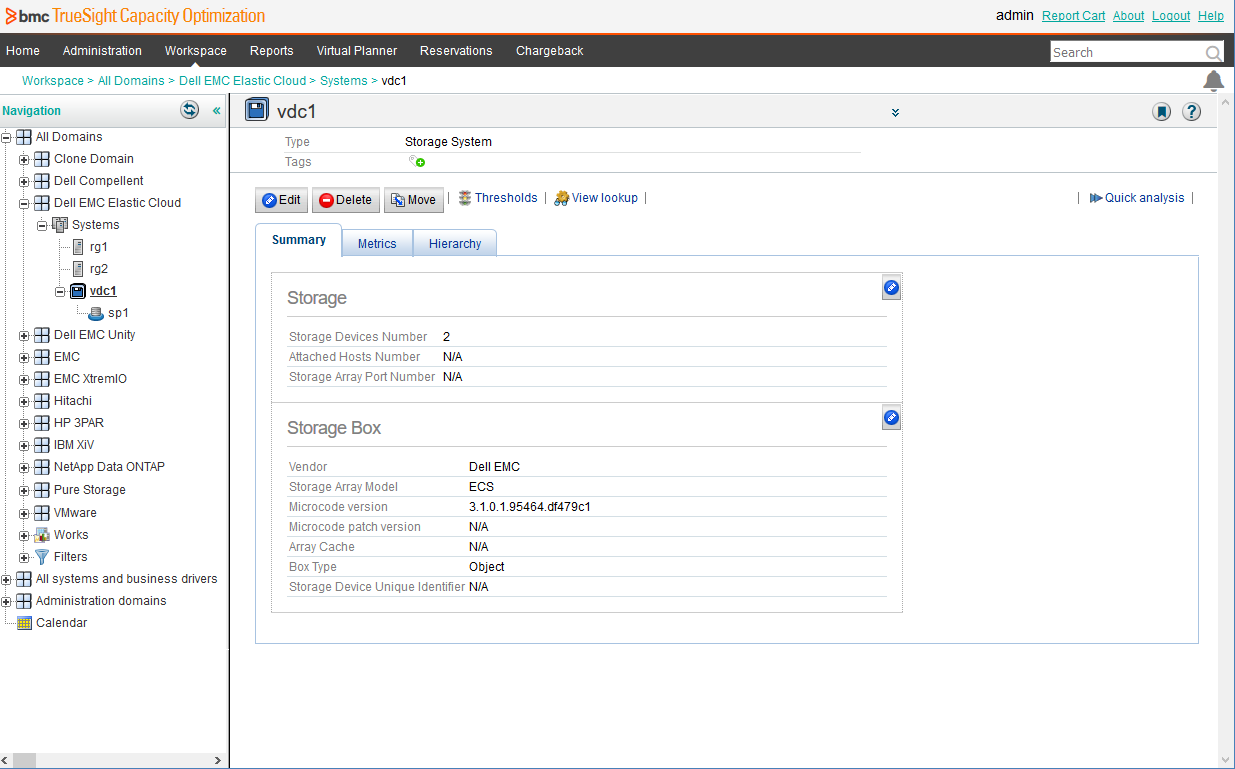The image size is (1235, 769).
Task: Open the View lookup link
Action: [596, 198]
